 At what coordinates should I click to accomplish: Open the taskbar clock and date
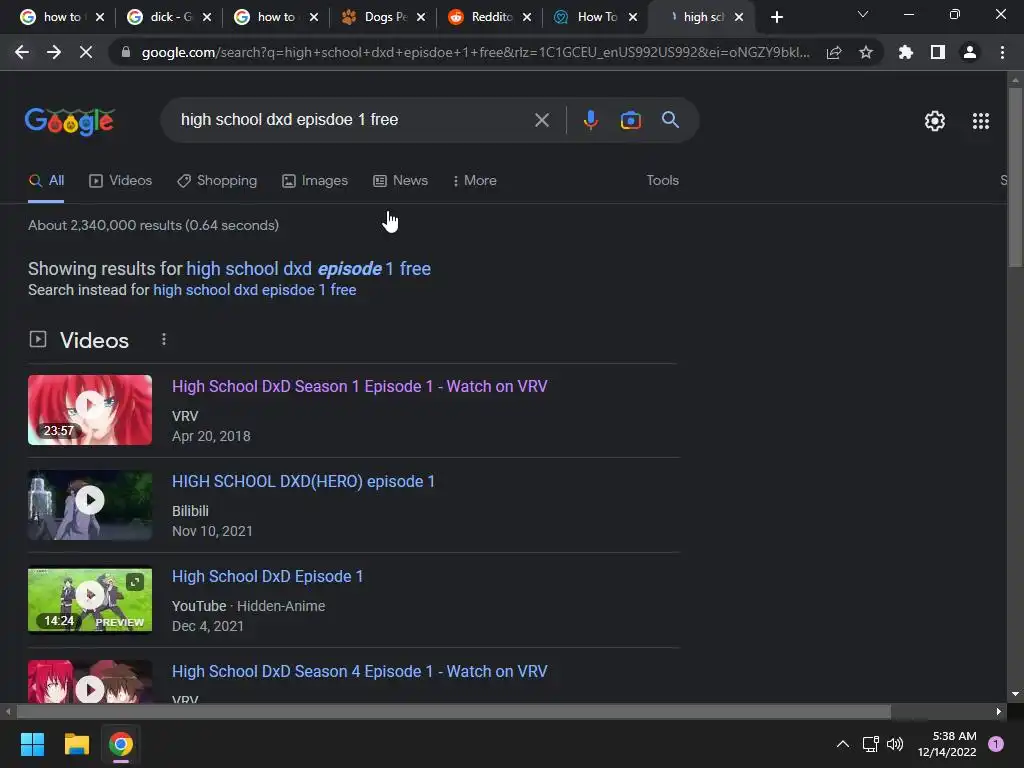click(x=946, y=744)
